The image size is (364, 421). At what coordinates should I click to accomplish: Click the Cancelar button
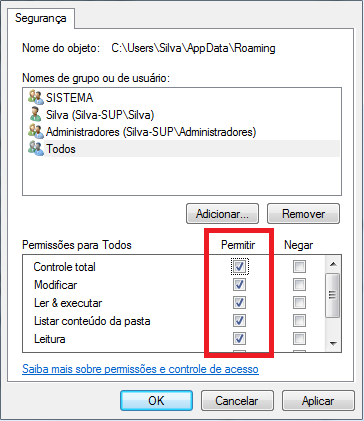coord(237,401)
